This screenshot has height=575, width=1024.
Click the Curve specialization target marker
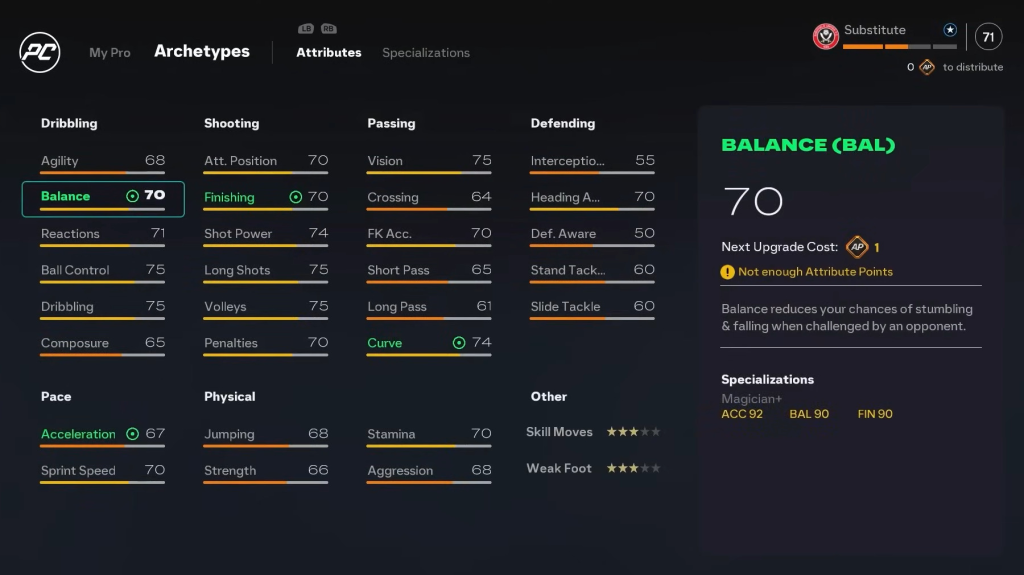tap(459, 343)
